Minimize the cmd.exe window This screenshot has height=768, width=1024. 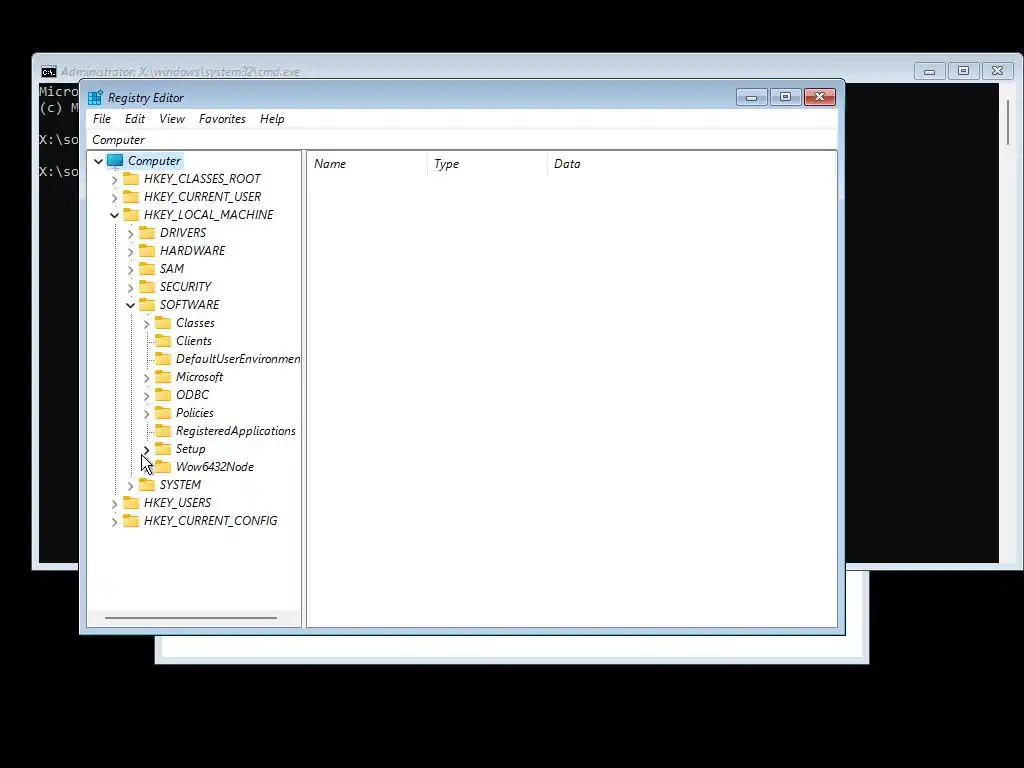point(929,71)
